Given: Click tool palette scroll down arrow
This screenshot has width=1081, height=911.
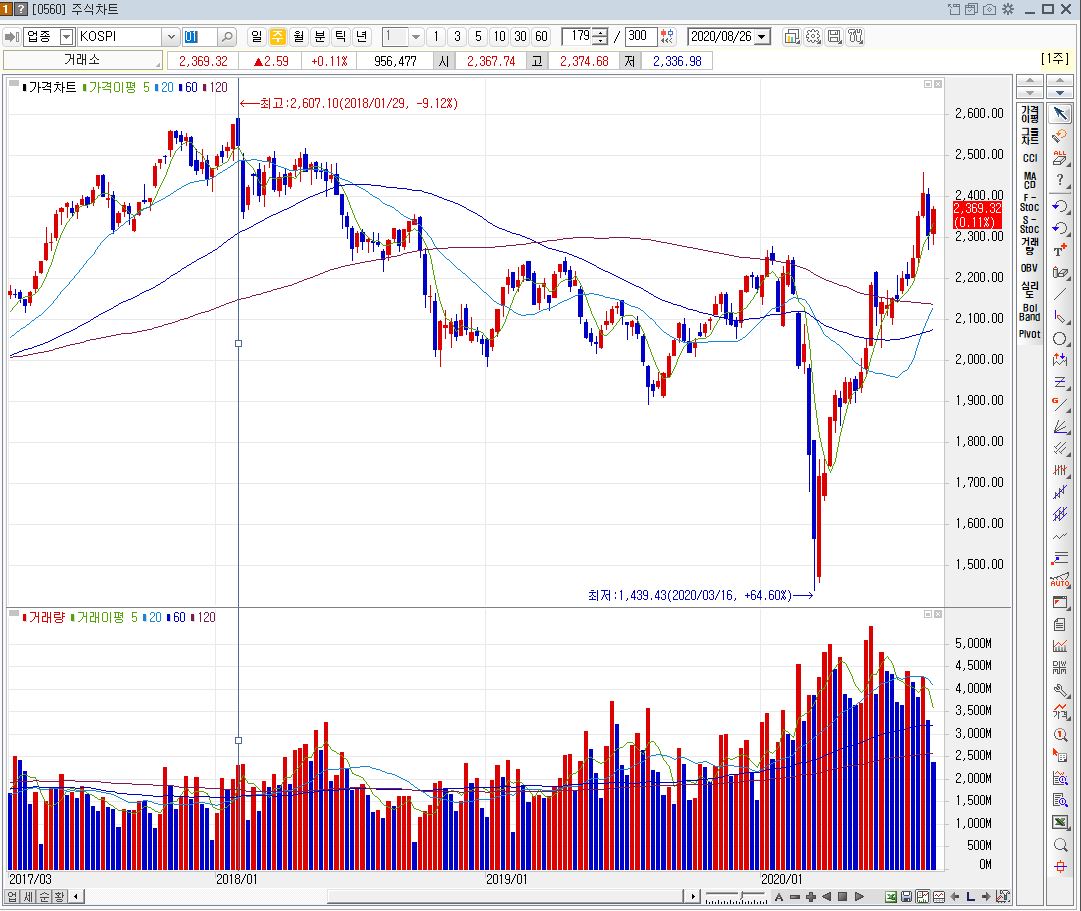Looking at the screenshot, I should click(1060, 93).
